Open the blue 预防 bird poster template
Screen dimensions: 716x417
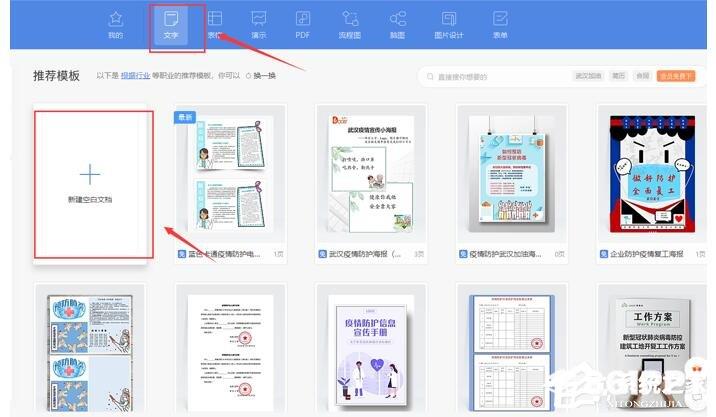tap(90, 353)
